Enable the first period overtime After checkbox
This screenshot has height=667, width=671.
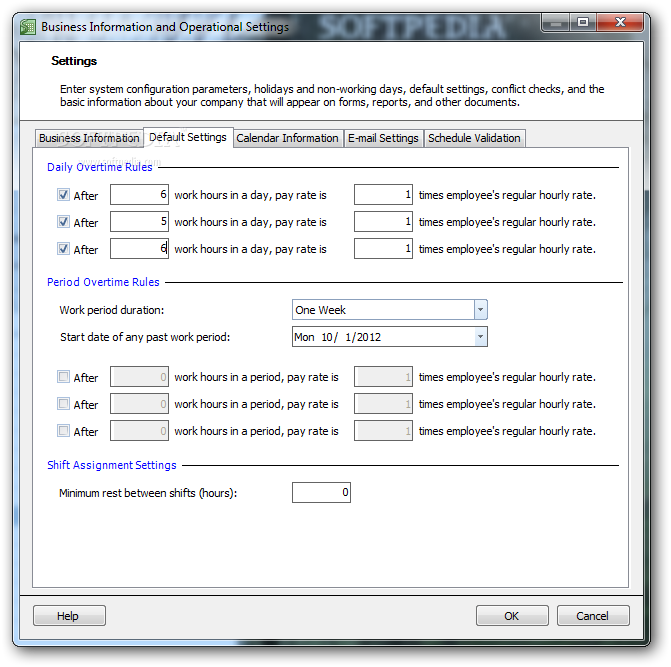pos(63,377)
